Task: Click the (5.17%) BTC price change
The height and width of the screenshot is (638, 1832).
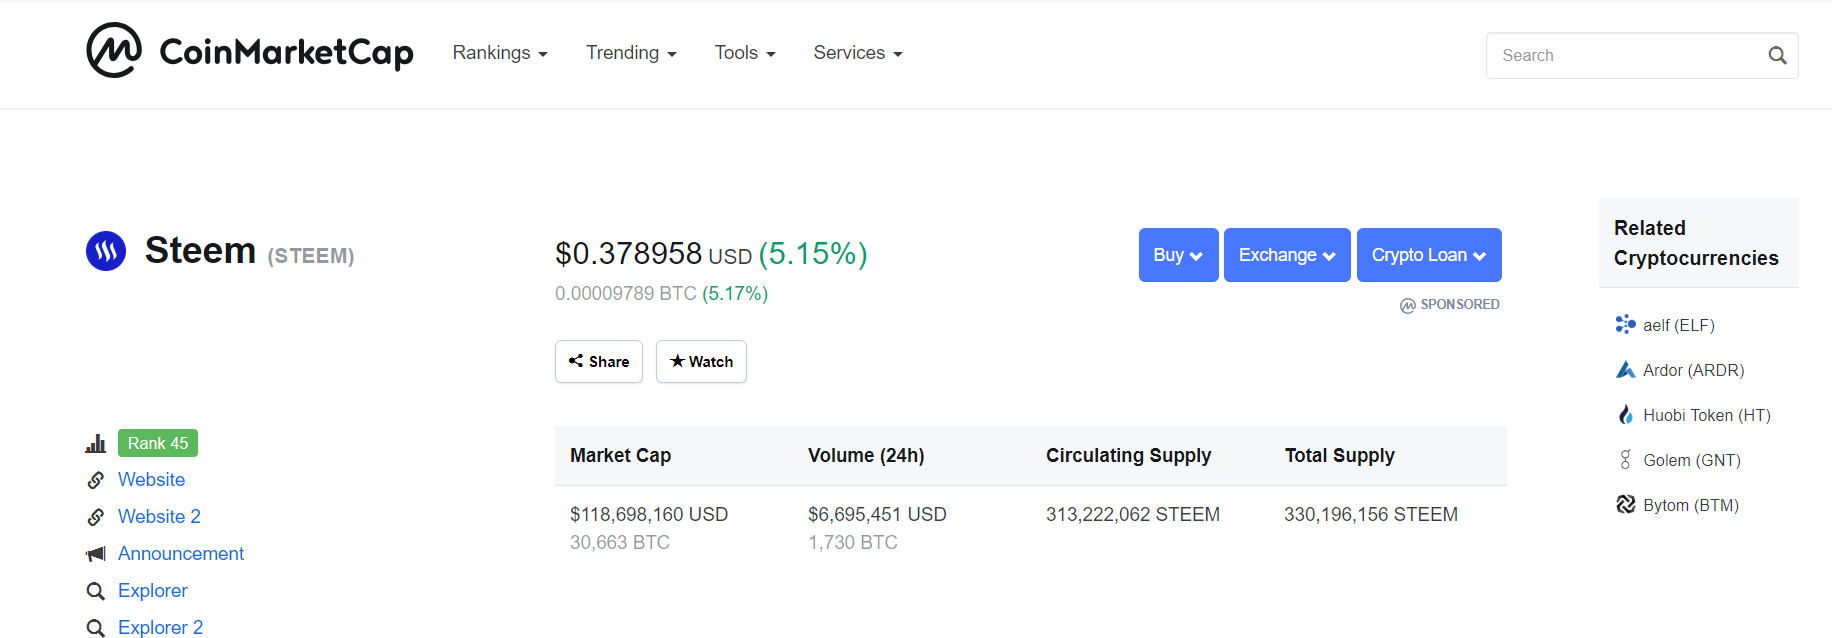Action: tap(735, 294)
